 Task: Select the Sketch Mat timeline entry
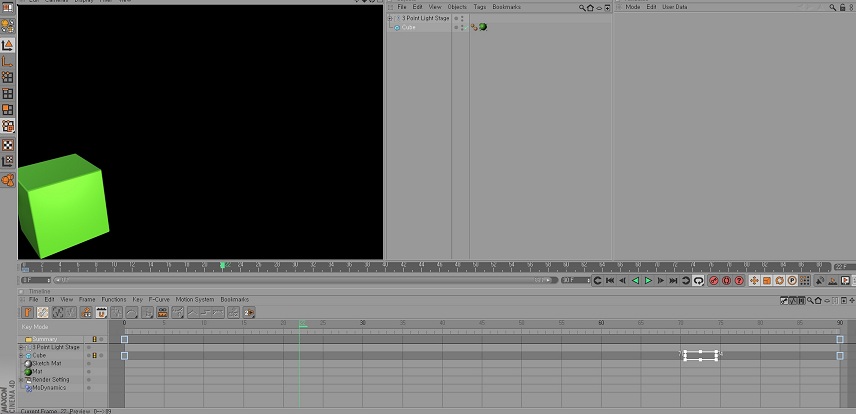click(x=46, y=363)
